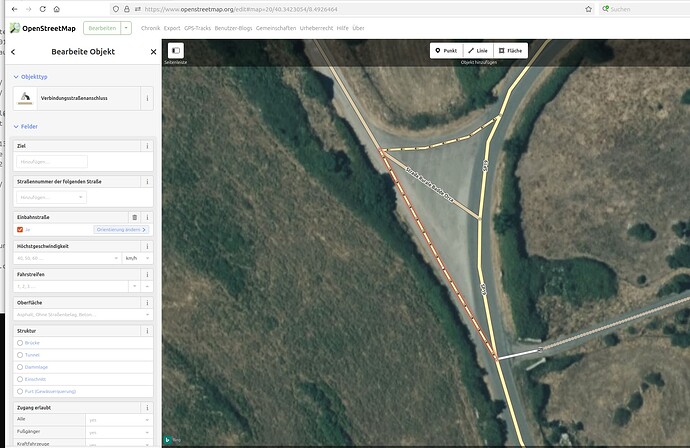Open info for the Ziel field

tap(147, 146)
